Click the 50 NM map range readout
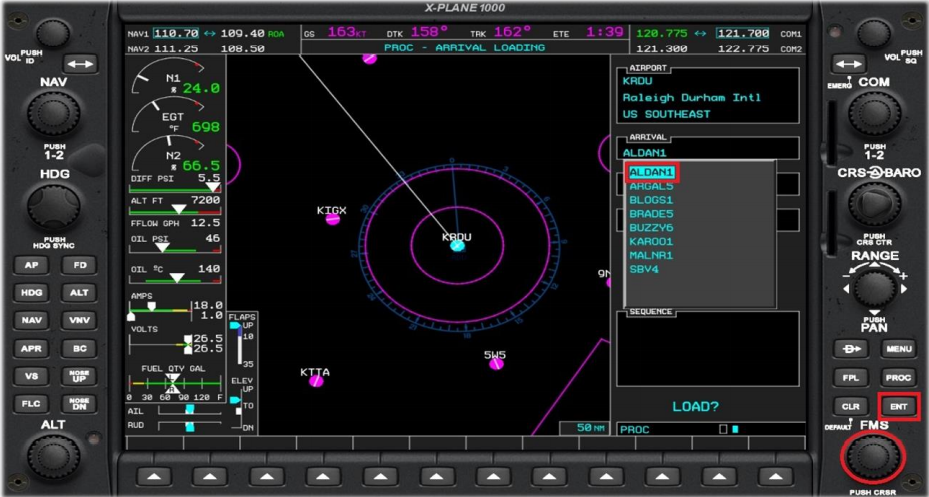Image resolution: width=929 pixels, height=497 pixels. (584, 428)
